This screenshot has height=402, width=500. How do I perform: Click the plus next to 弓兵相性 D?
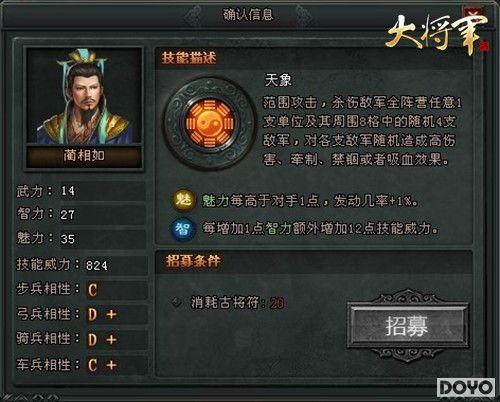[111, 314]
